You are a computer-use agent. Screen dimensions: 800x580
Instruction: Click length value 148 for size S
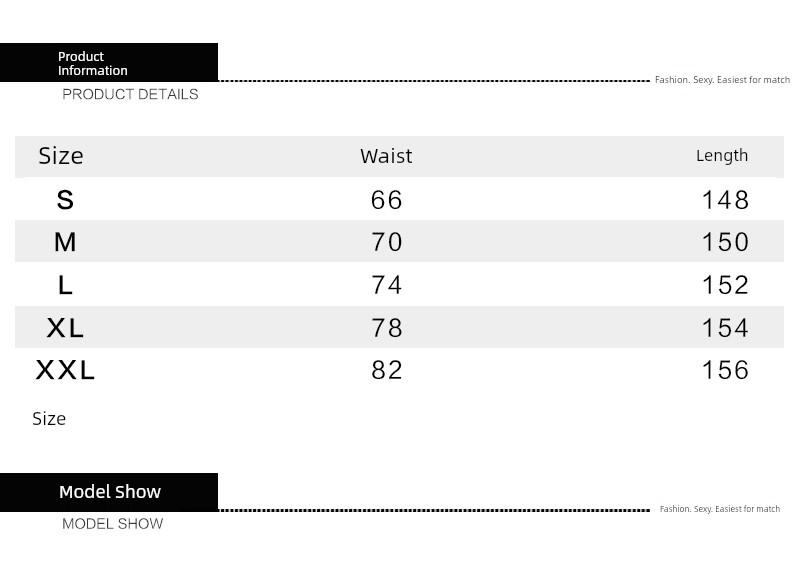[726, 199]
